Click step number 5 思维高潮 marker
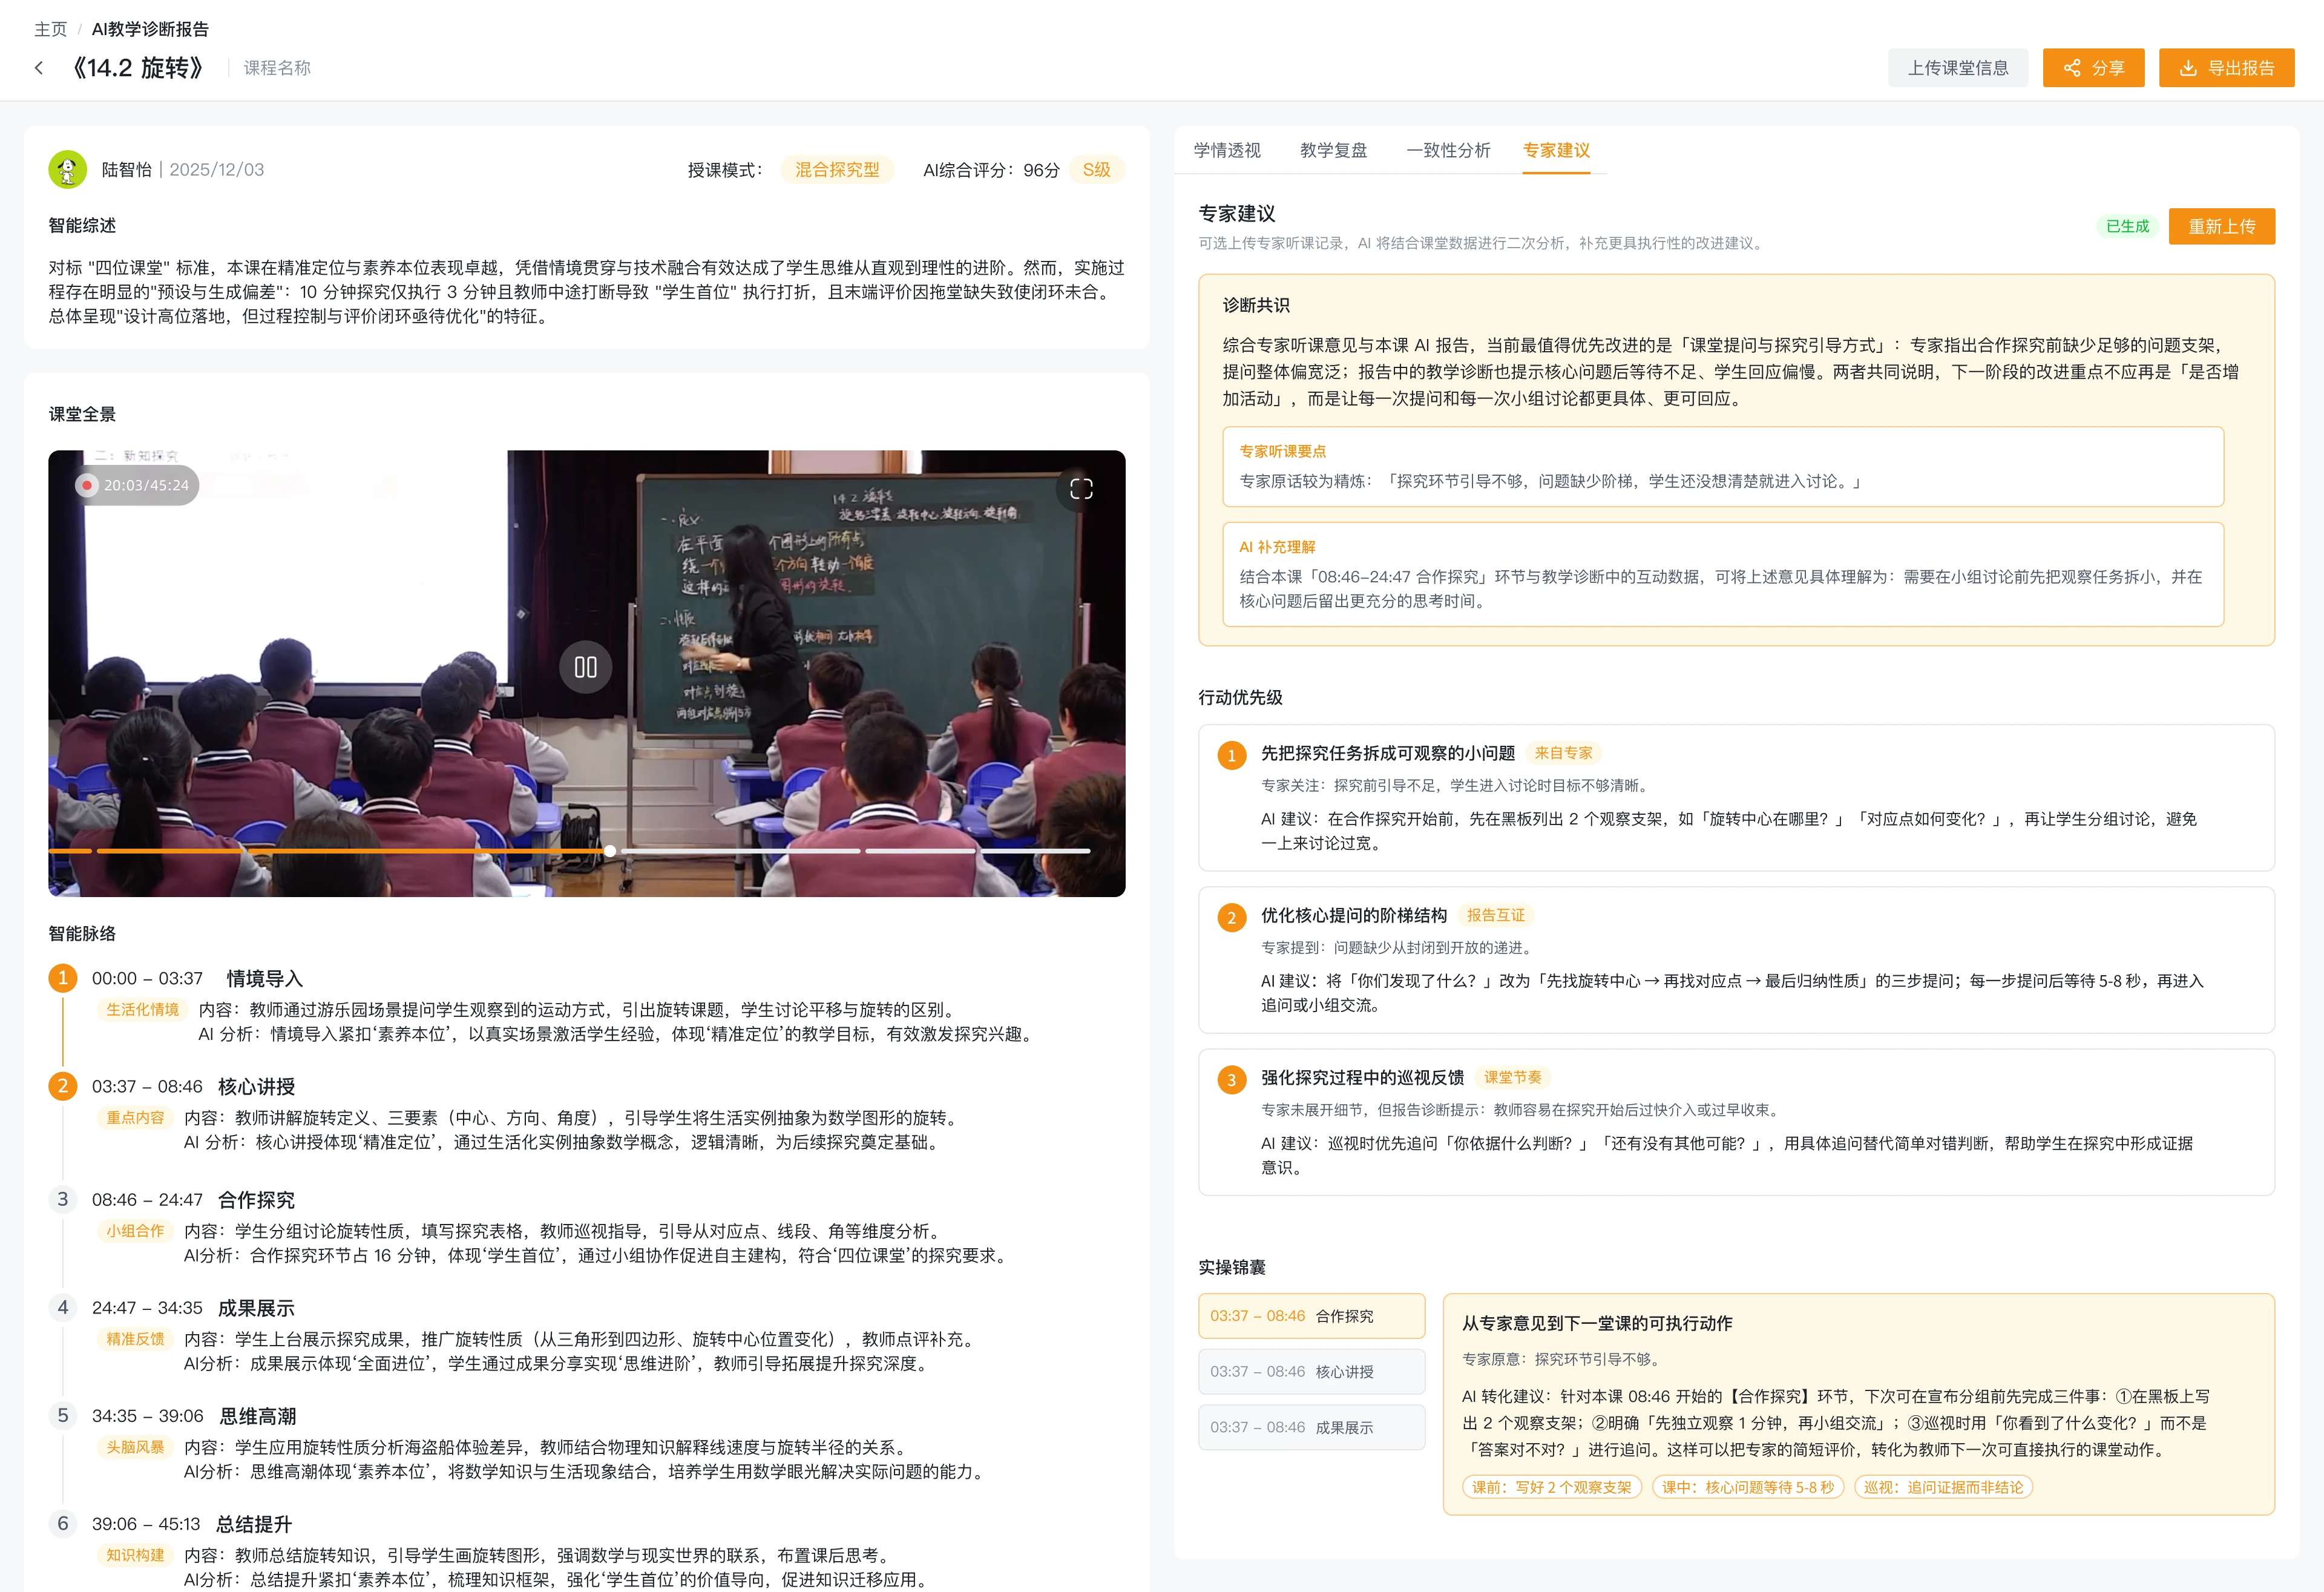2324x1592 pixels. pos(63,1415)
